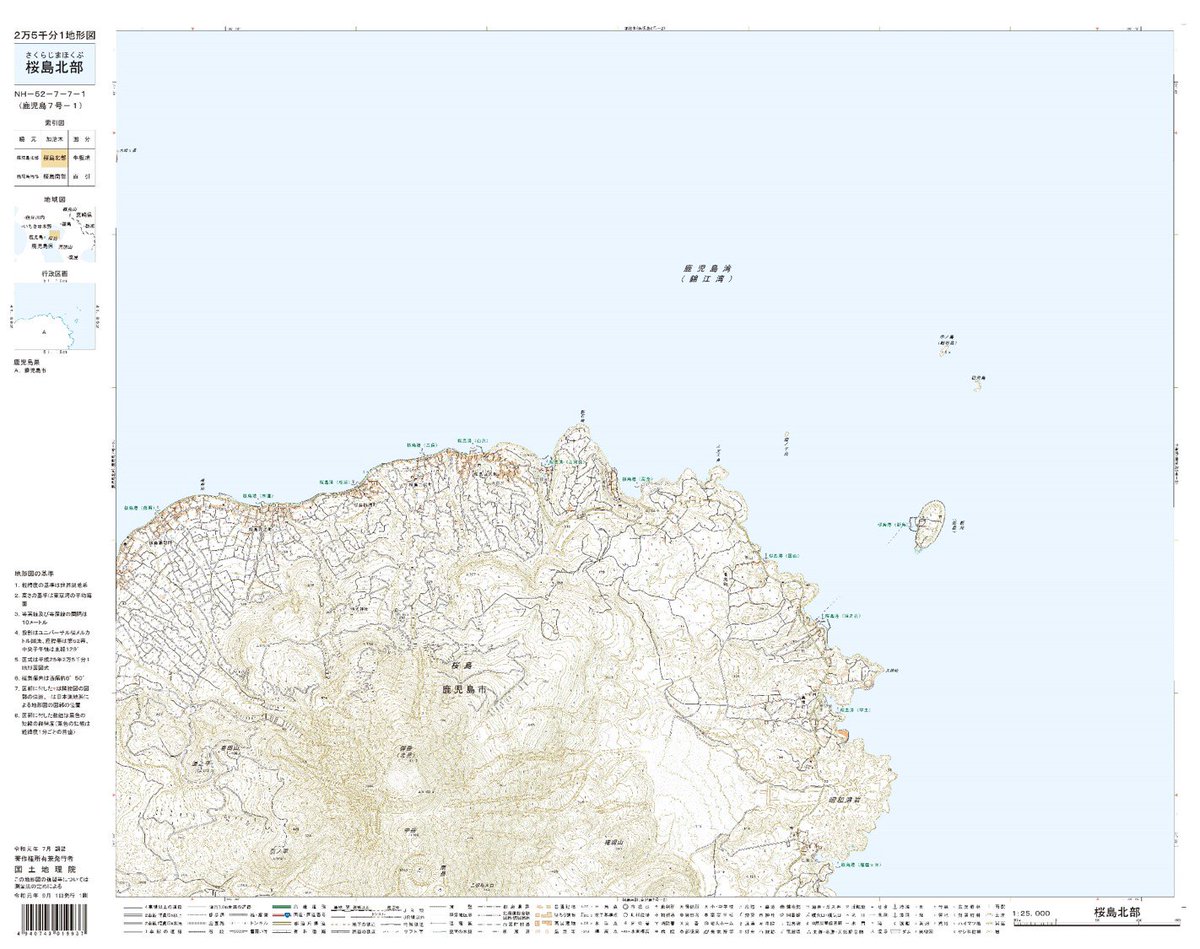This screenshot has width=1200, height=949.
Task: Click the highlighted 桜島北部 cell in 索引図
Action: coord(55,158)
